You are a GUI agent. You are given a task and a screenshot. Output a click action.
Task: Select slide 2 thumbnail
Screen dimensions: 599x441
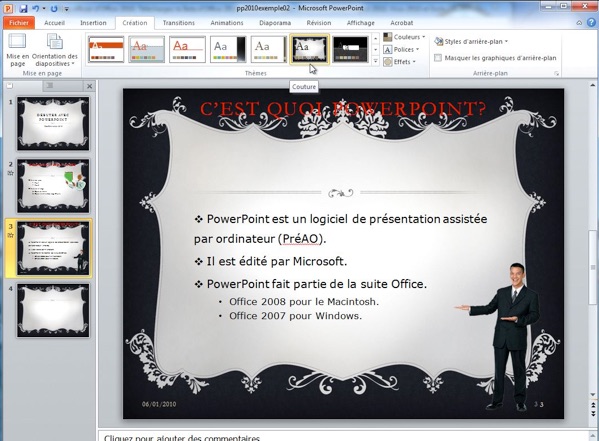pyautogui.click(x=53, y=186)
